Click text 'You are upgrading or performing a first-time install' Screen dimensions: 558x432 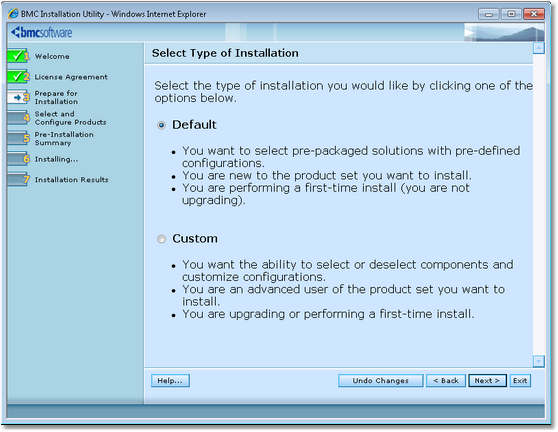pyautogui.click(x=328, y=314)
